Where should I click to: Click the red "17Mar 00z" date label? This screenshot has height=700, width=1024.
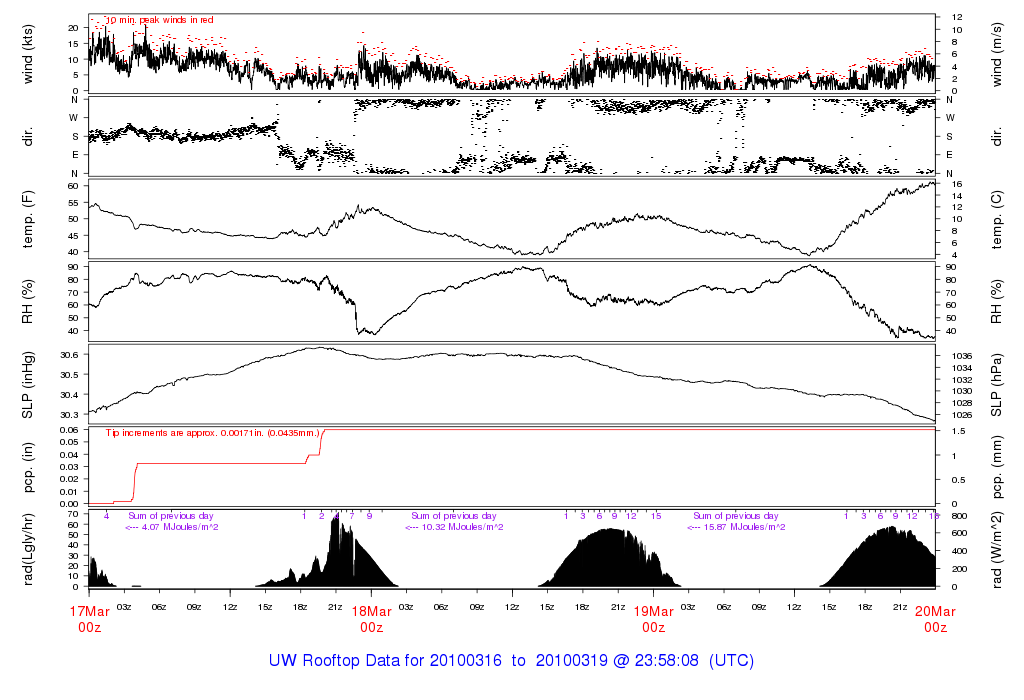[x=89, y=619]
